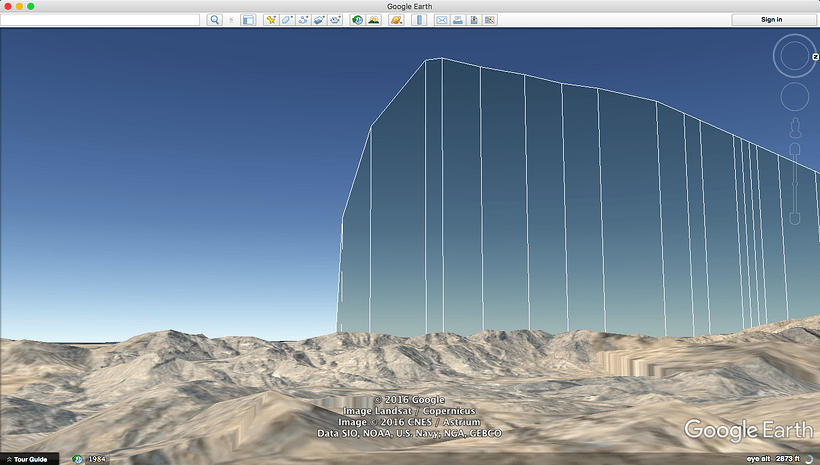Select the Add Image Overlay tool
This screenshot has width=820, height=465.
coord(319,20)
